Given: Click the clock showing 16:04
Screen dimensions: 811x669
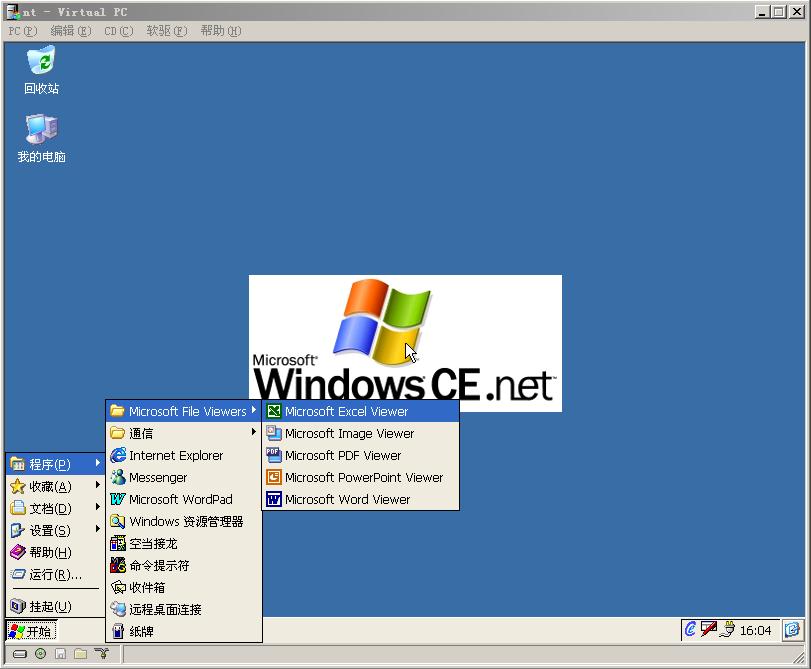Looking at the screenshot, I should click(755, 630).
